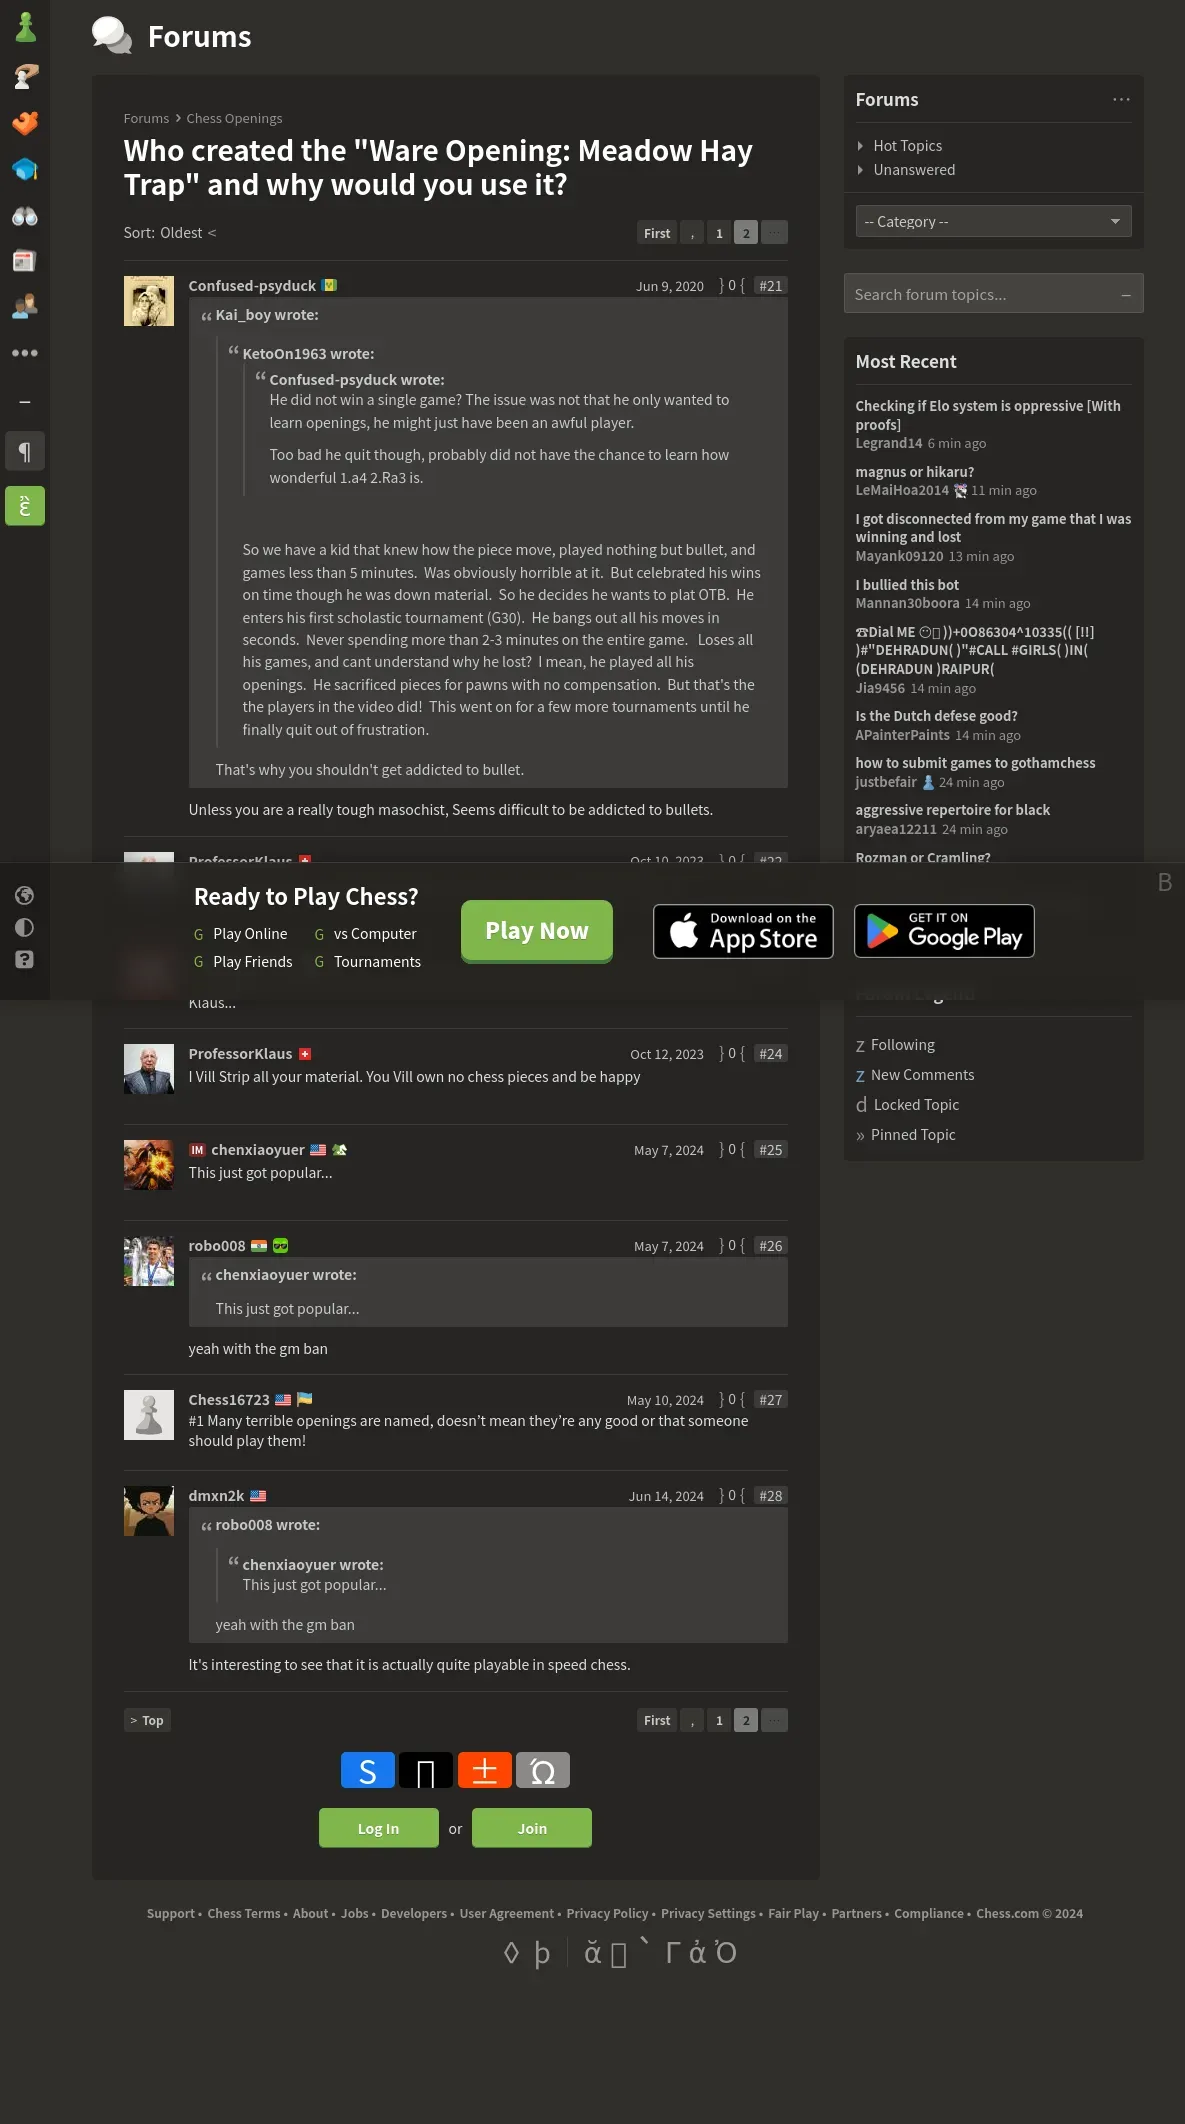The image size is (1185, 2124).
Task: Open Forums panel three-dots menu
Action: tap(1121, 99)
